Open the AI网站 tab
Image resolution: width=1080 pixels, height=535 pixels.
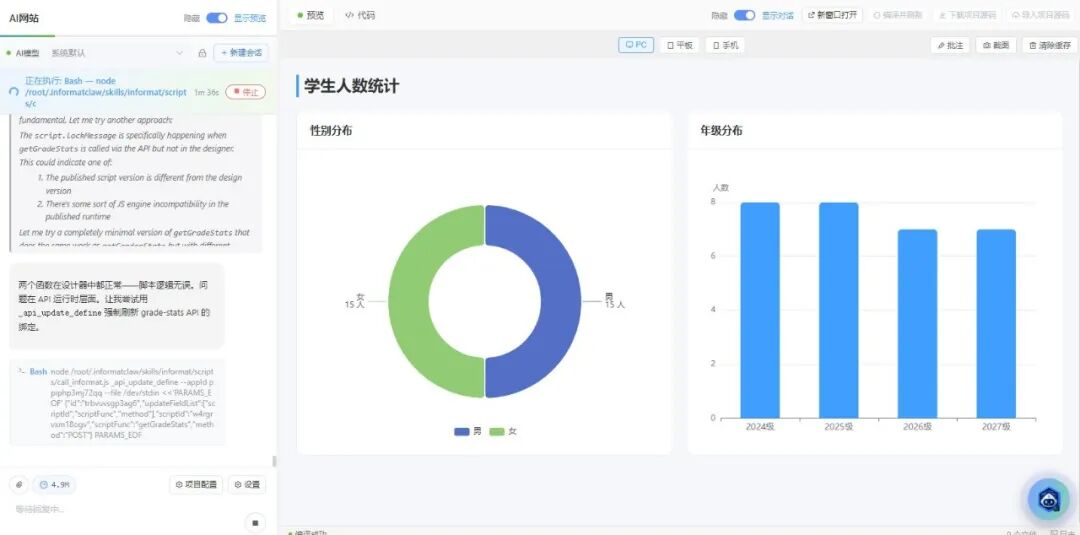(x=24, y=19)
